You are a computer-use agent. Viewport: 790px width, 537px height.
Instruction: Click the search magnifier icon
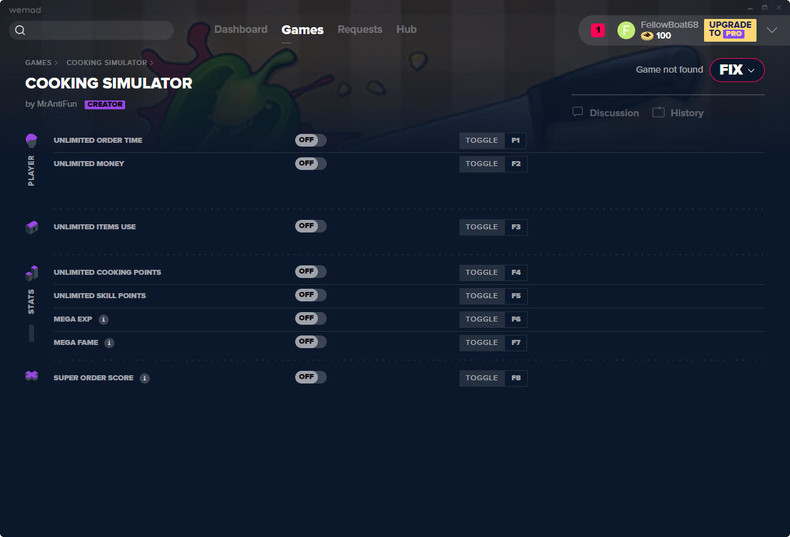pos(20,30)
